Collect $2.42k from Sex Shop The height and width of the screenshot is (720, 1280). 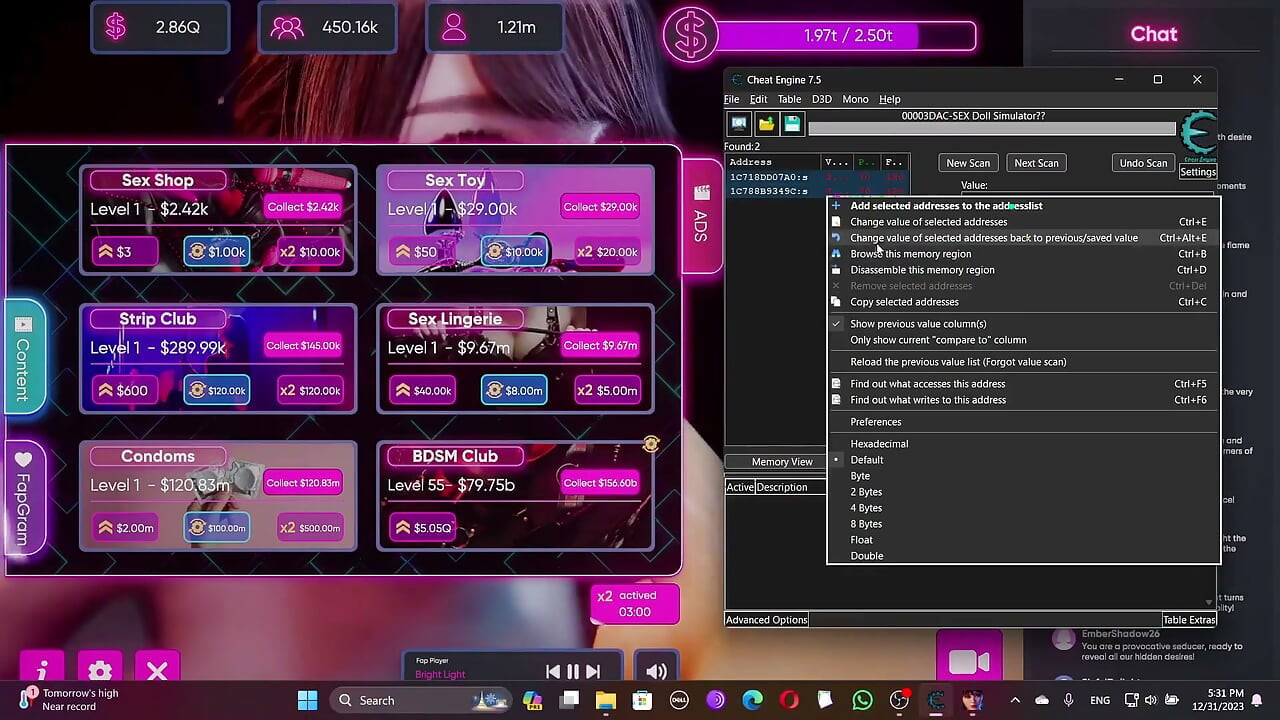[x=303, y=207]
